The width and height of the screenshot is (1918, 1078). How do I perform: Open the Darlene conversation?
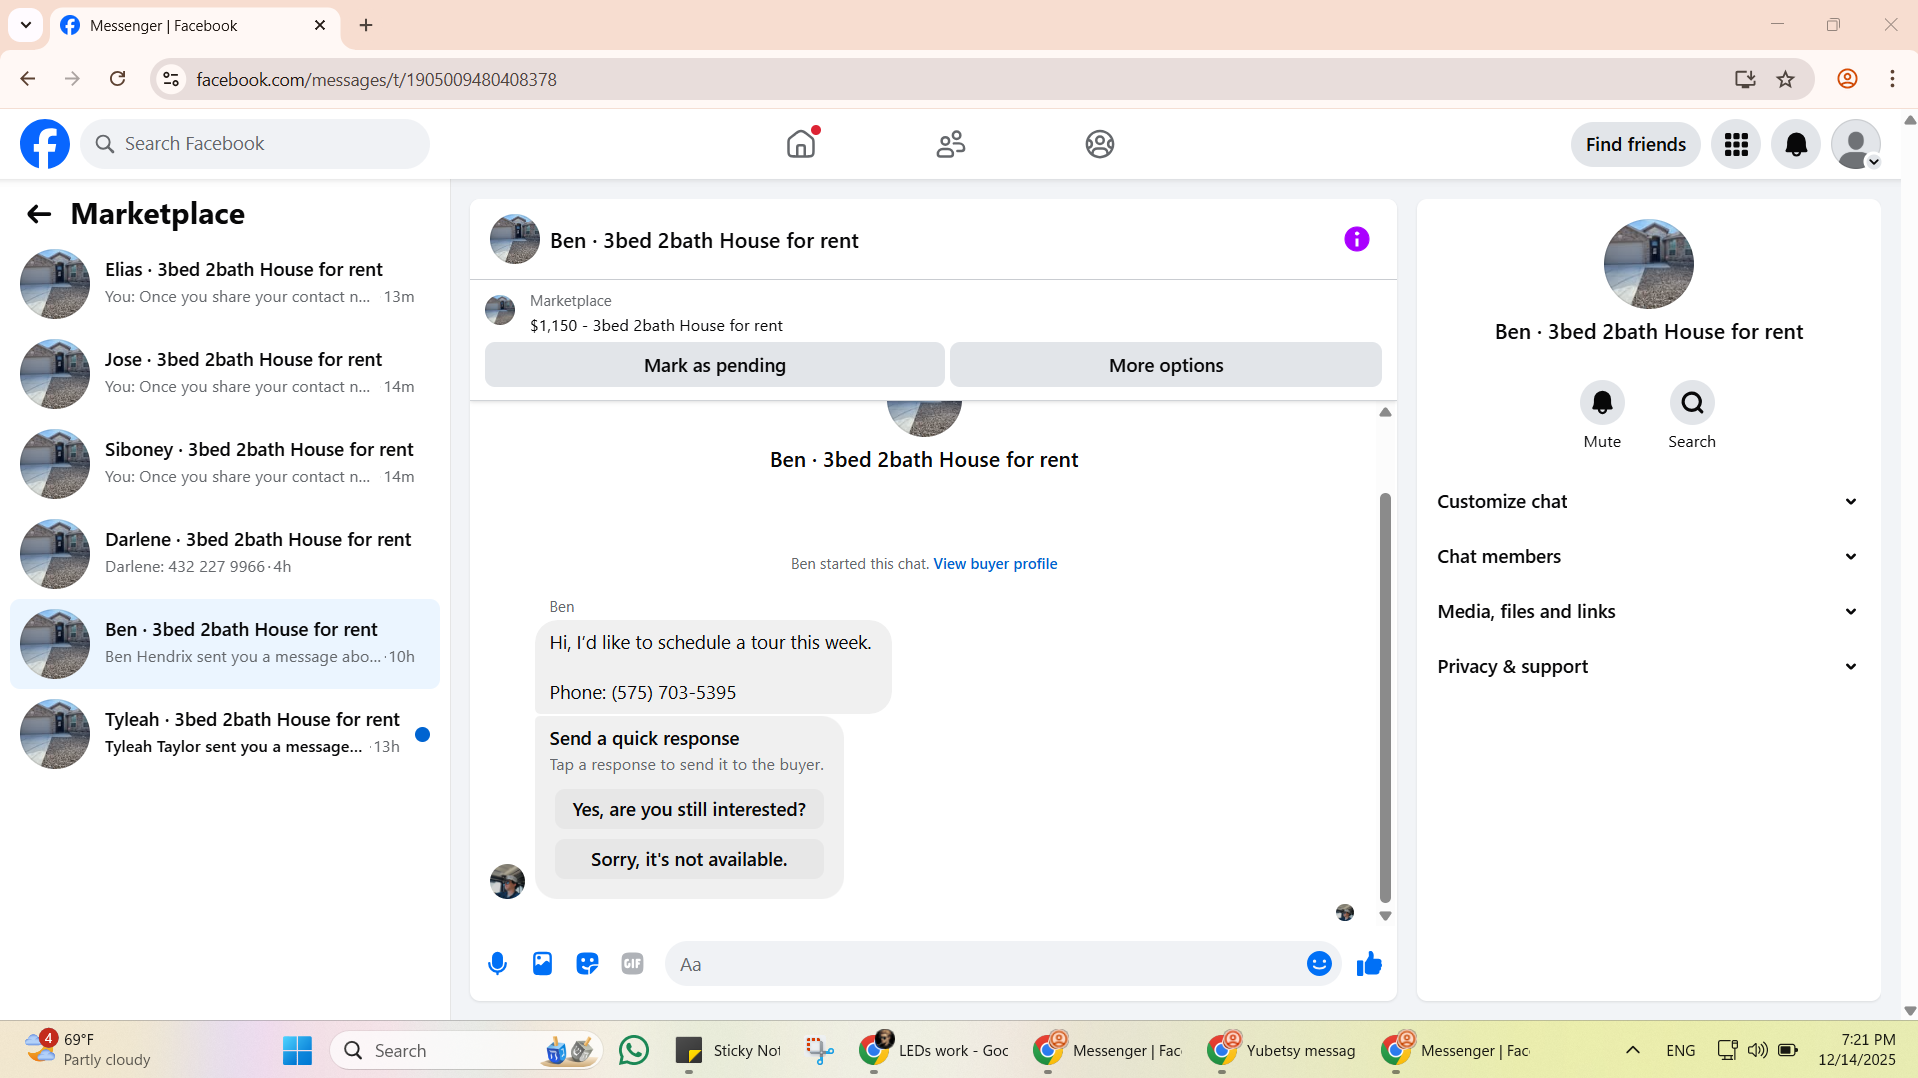(225, 554)
